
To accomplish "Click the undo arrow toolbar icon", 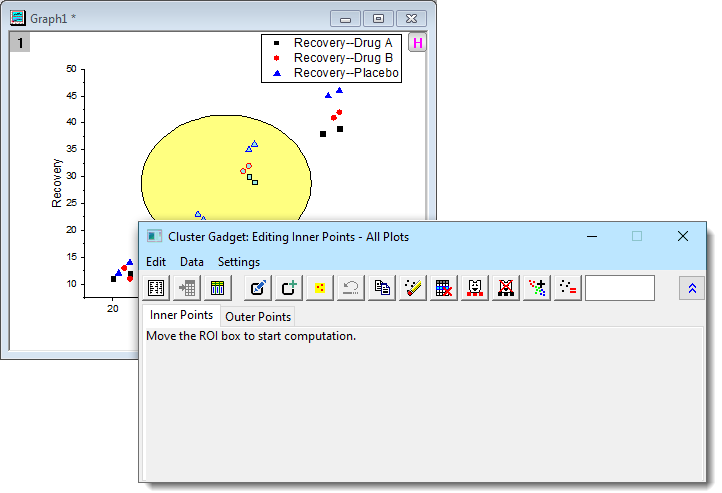I will (x=350, y=288).
